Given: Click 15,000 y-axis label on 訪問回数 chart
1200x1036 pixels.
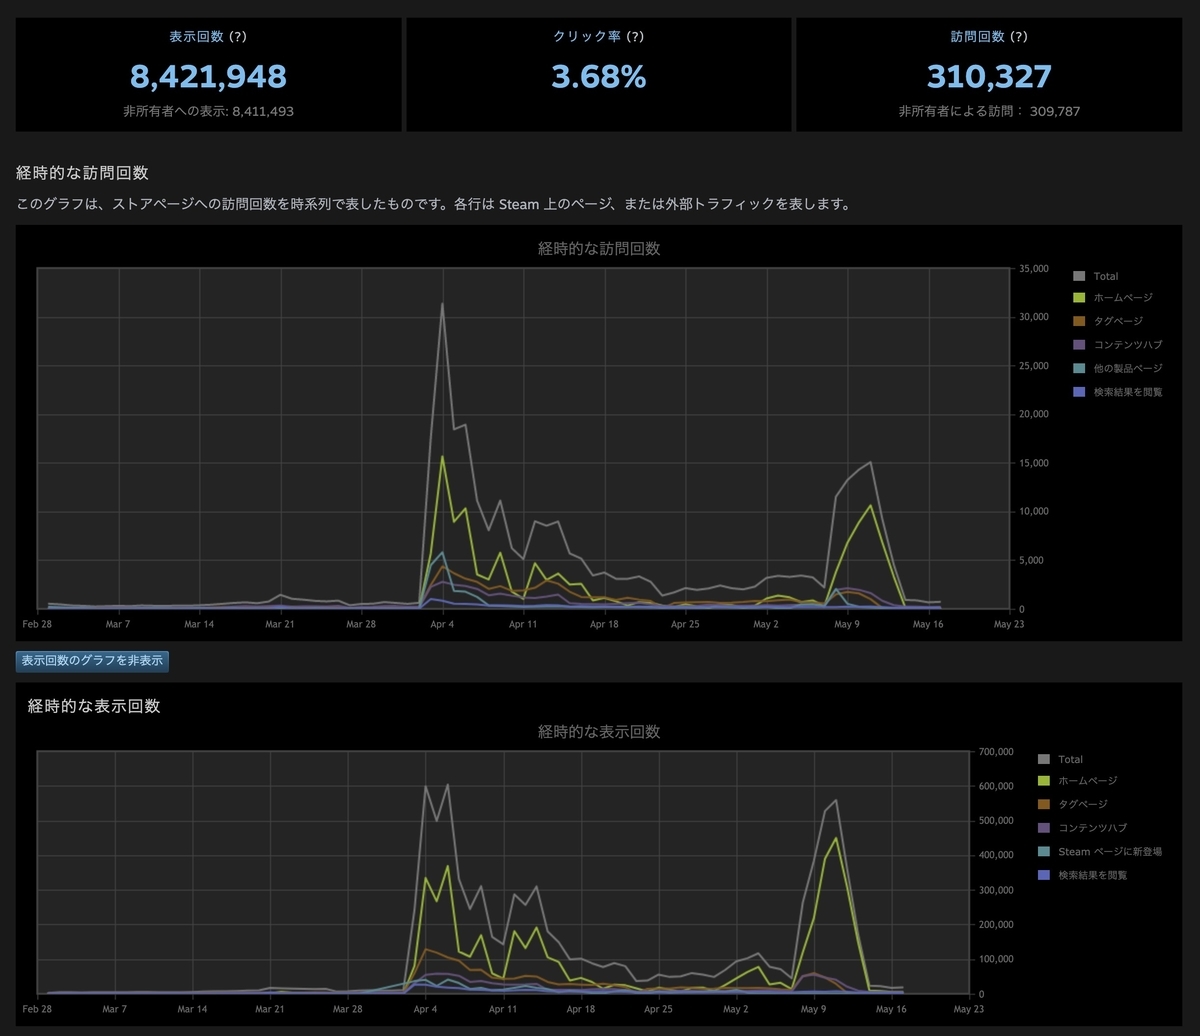Looking at the screenshot, I should pos(1033,463).
